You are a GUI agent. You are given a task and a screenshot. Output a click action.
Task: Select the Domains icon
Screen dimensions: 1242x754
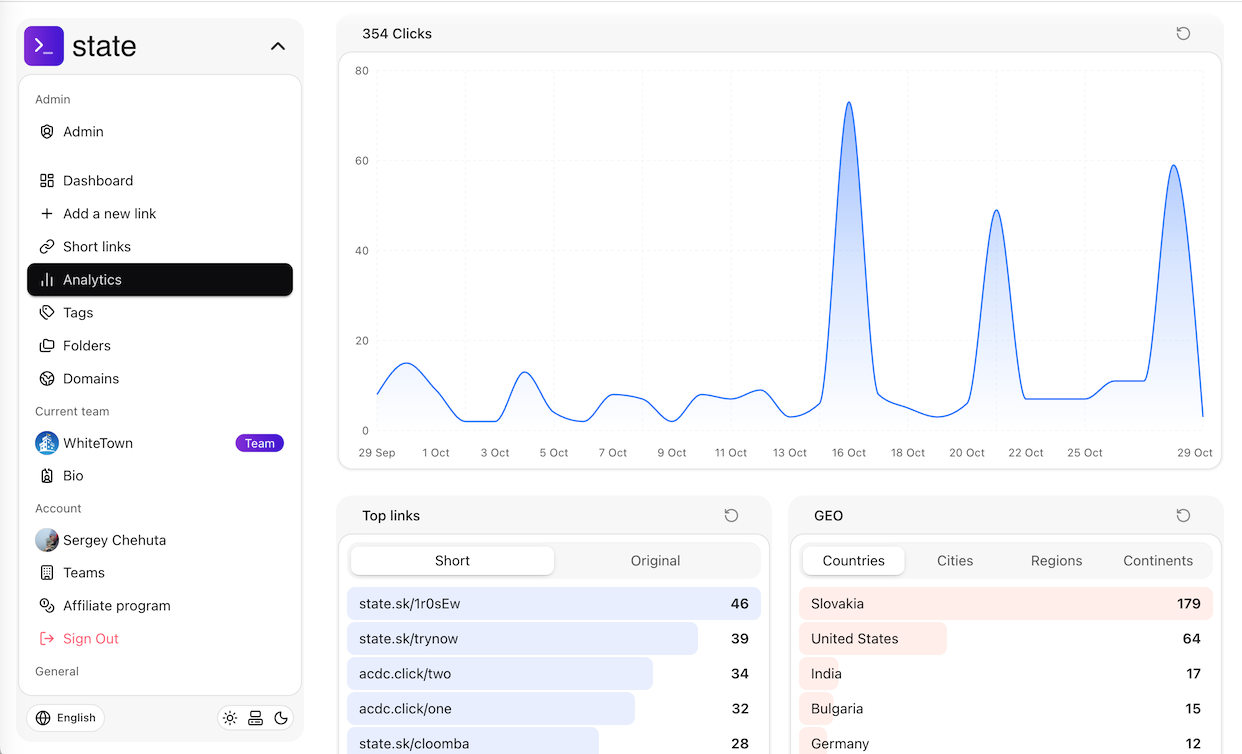tap(46, 378)
